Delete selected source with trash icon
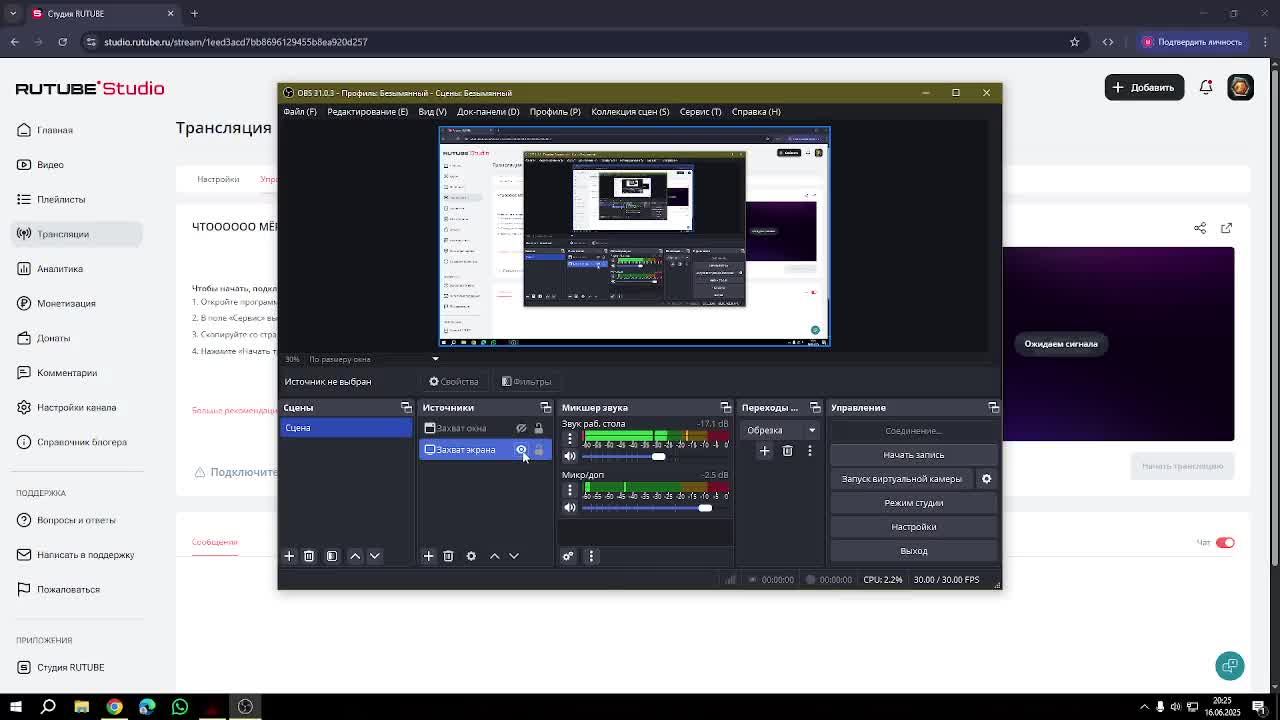 448,556
